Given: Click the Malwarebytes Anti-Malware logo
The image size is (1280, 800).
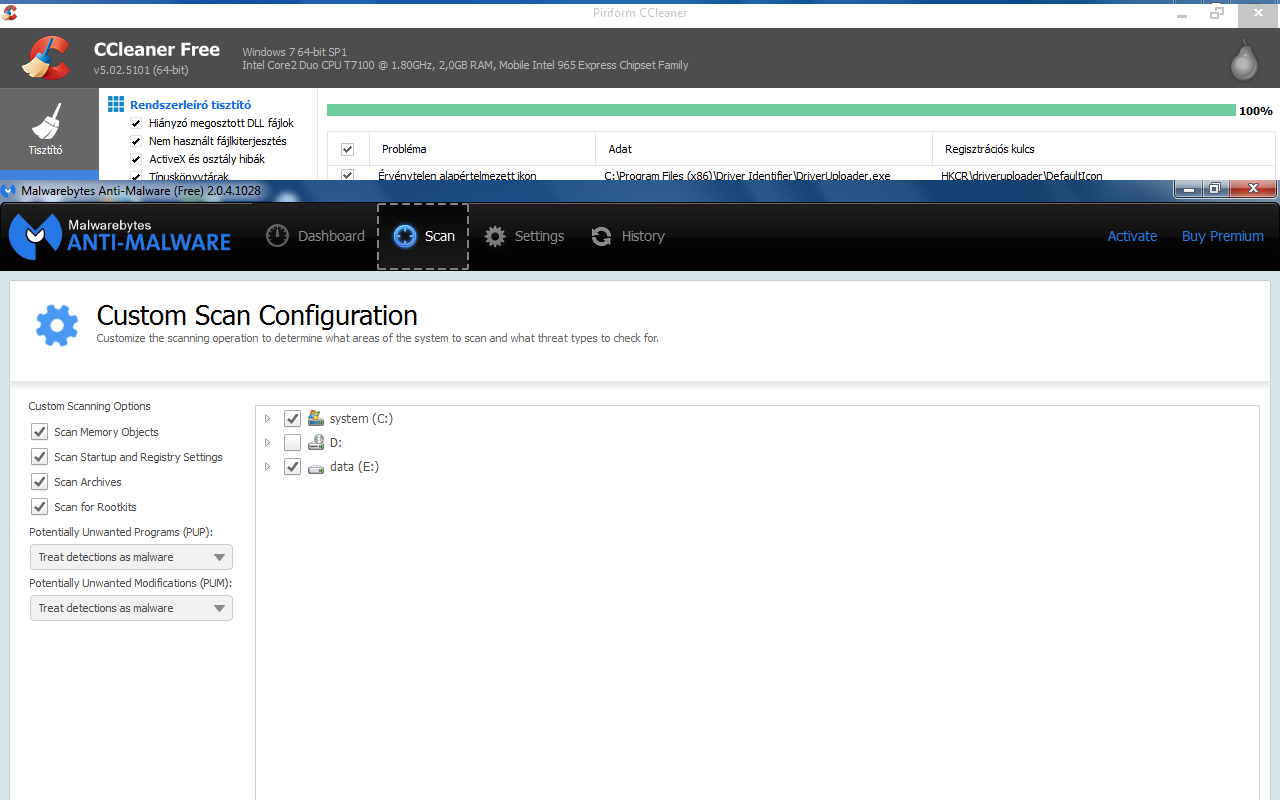Looking at the screenshot, I should 120,236.
